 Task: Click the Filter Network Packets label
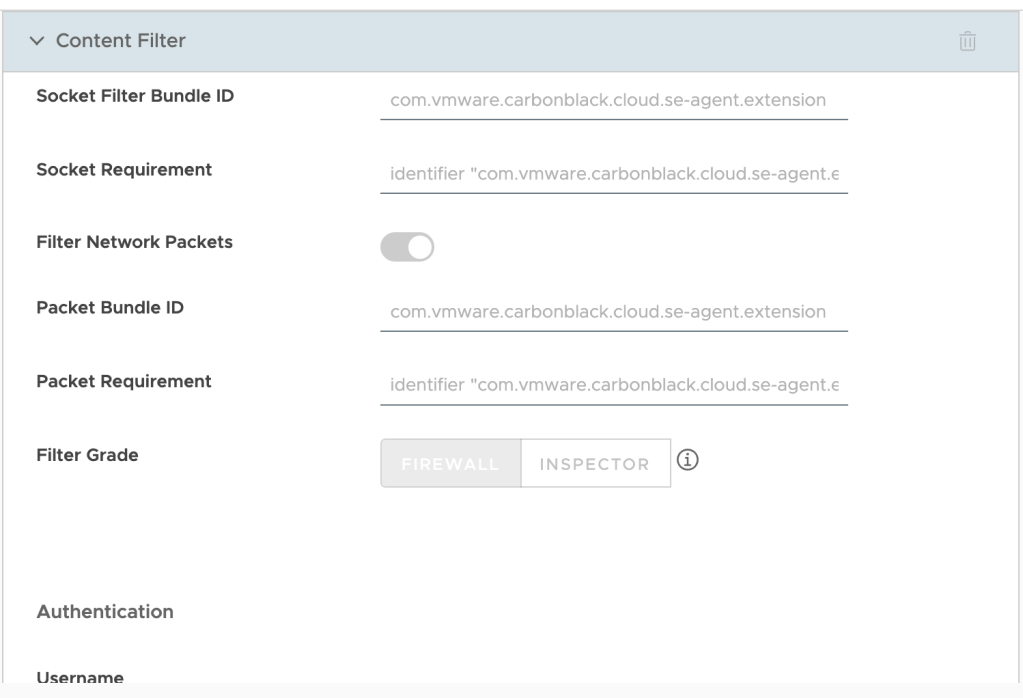click(134, 242)
